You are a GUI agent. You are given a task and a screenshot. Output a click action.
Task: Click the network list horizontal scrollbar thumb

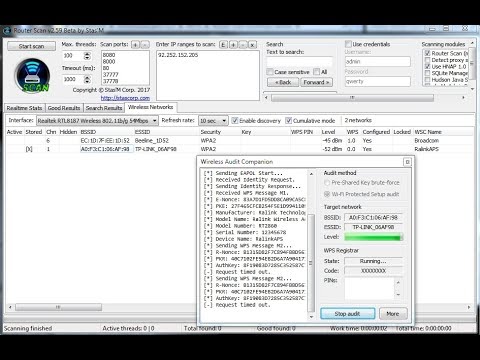click(x=58, y=307)
